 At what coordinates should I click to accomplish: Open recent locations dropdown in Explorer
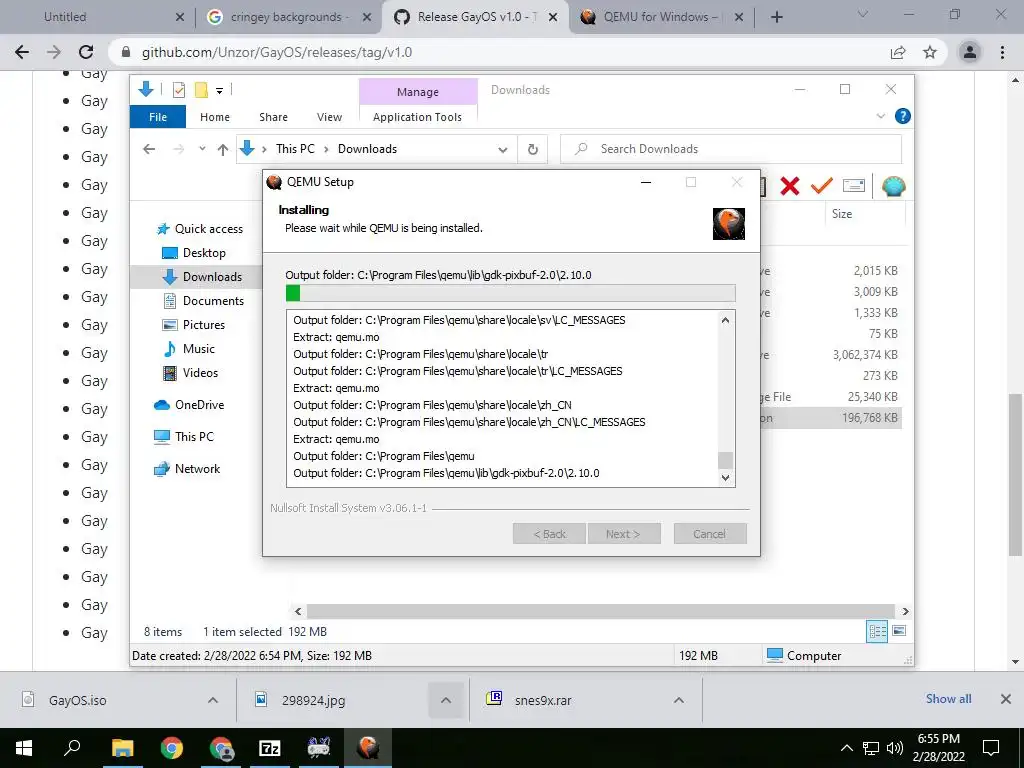coord(202,149)
